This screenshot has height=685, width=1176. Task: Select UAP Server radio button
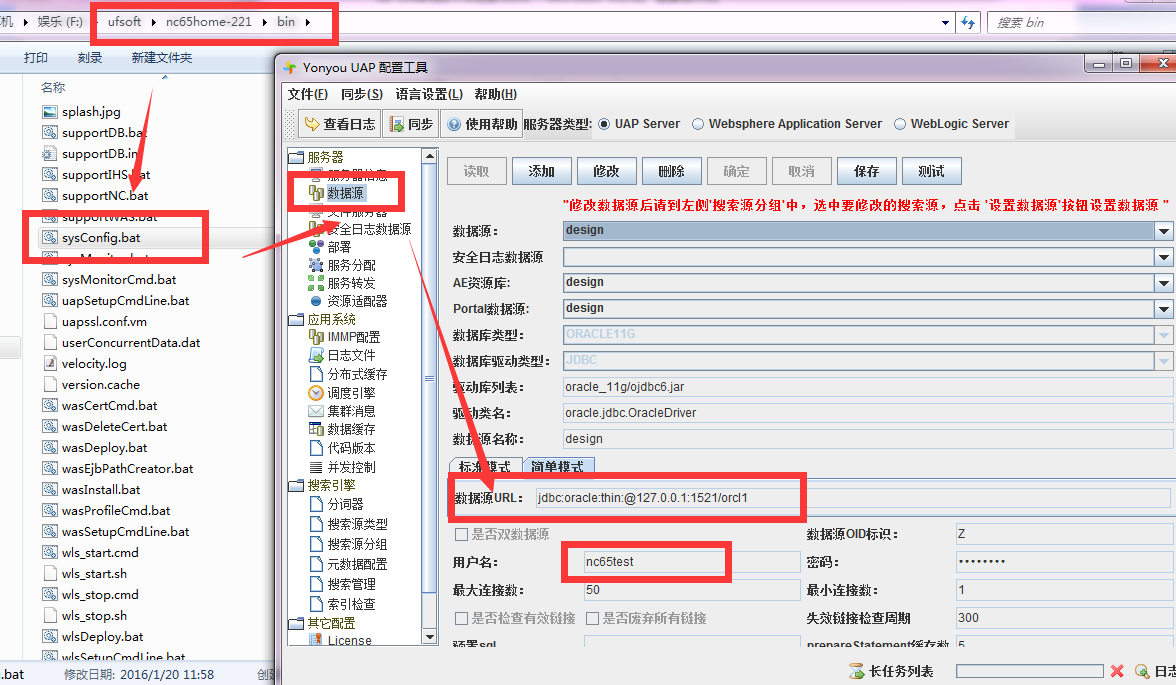[x=604, y=125]
